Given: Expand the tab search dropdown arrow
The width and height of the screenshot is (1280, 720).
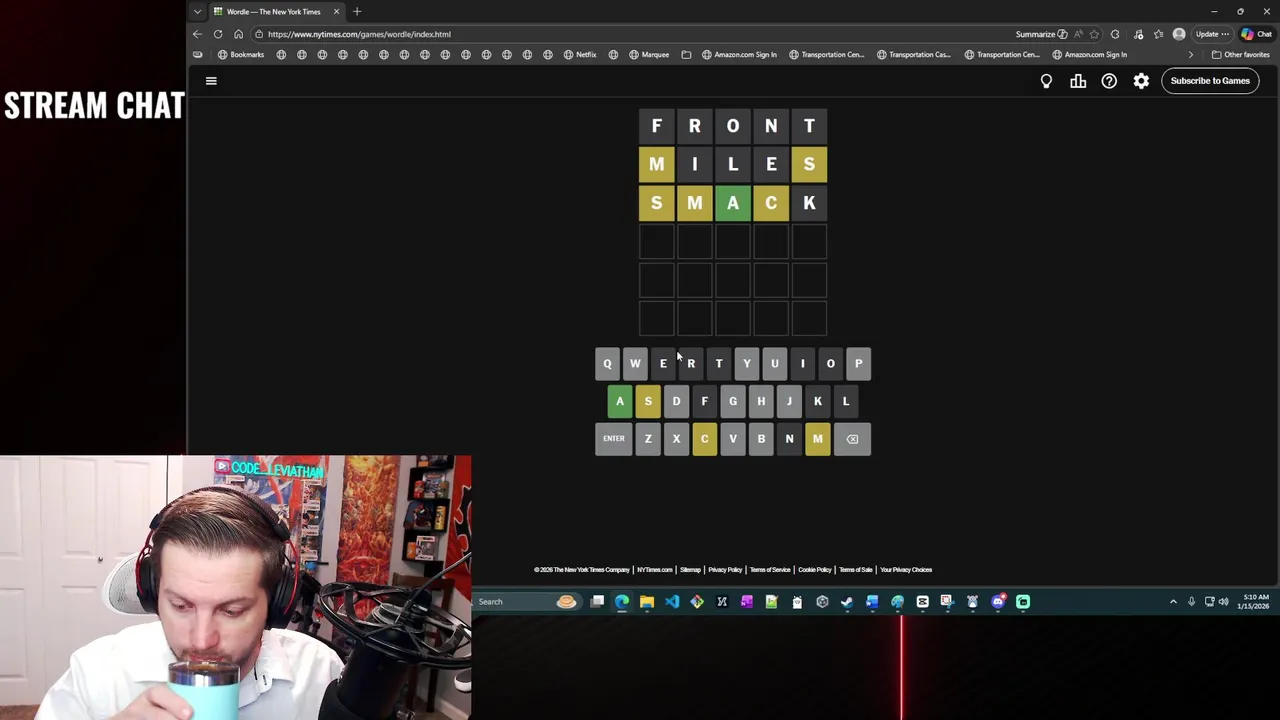Looking at the screenshot, I should 197,12.
